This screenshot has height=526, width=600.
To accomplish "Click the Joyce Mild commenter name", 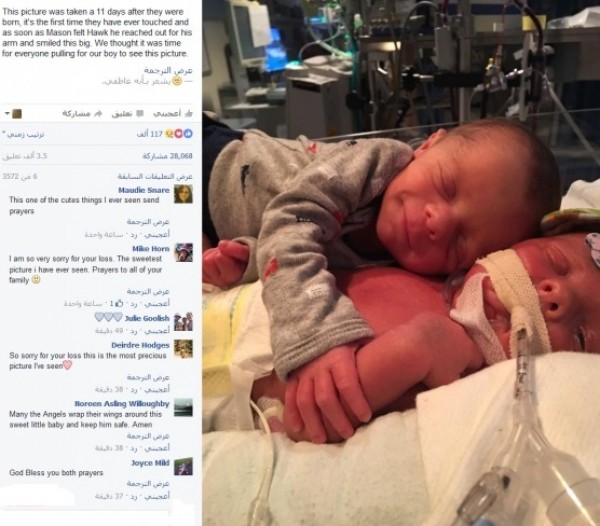I will (150, 463).
